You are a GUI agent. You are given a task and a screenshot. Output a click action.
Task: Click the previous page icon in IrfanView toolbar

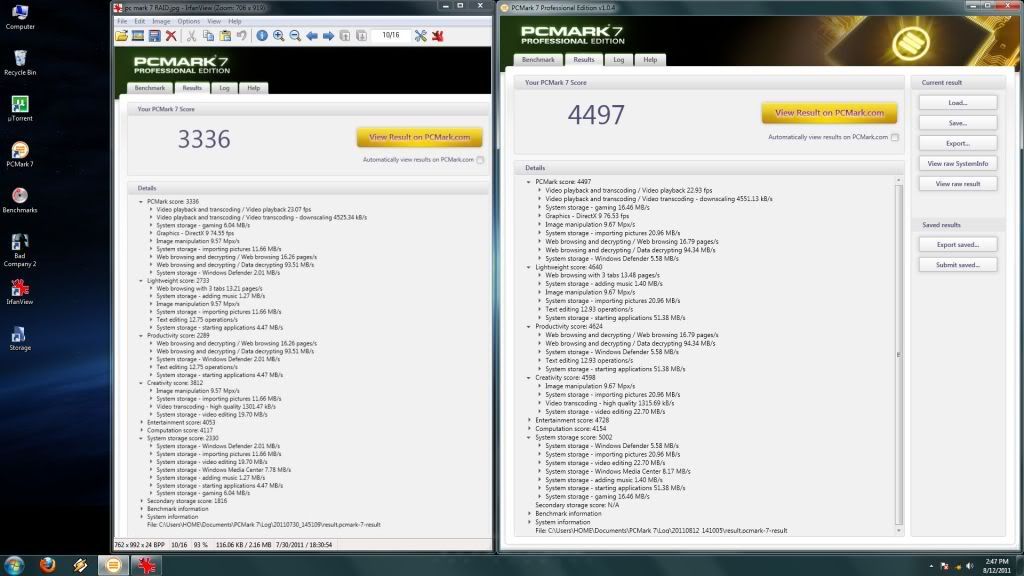click(x=345, y=36)
